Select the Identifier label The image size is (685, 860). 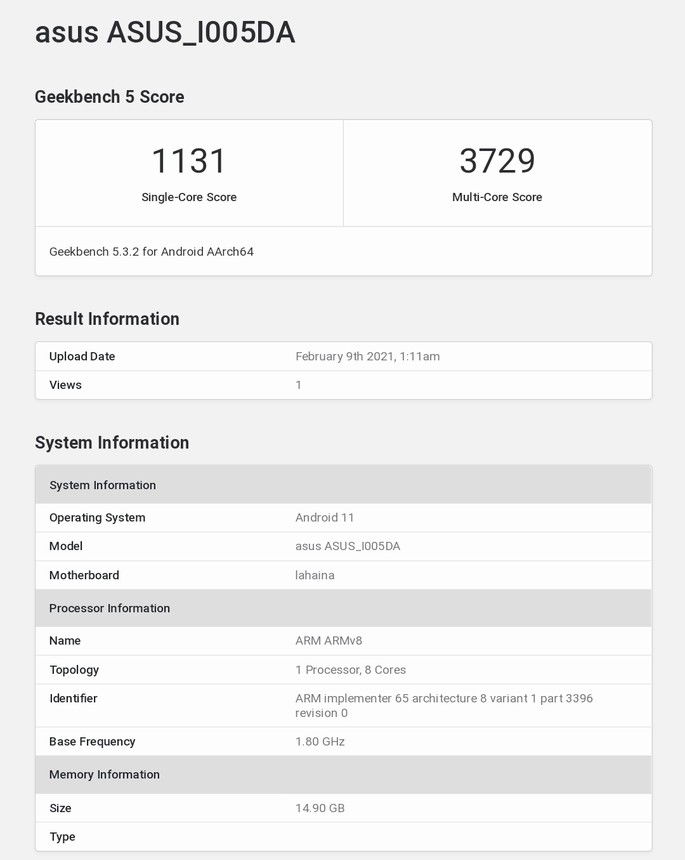(73, 698)
